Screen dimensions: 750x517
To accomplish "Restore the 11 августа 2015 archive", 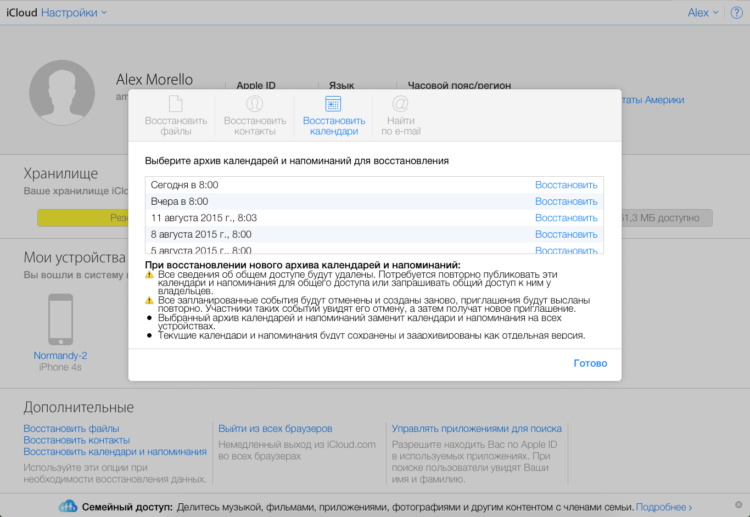I will point(566,218).
